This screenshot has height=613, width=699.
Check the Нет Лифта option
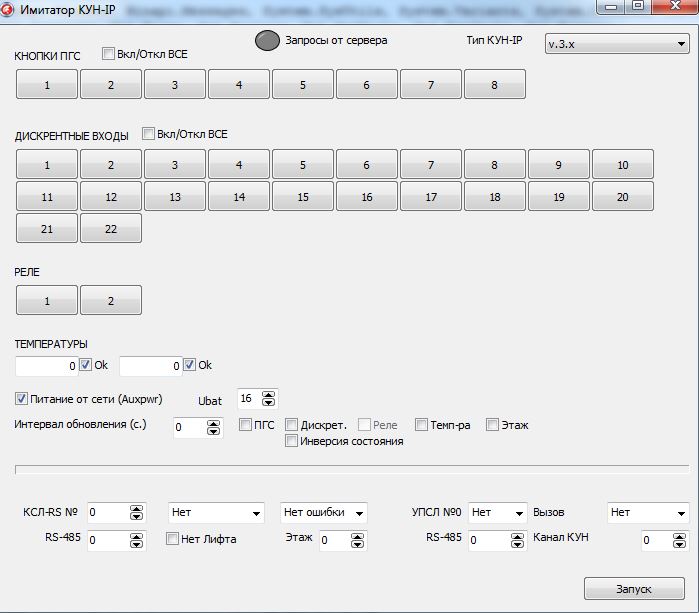click(x=173, y=539)
